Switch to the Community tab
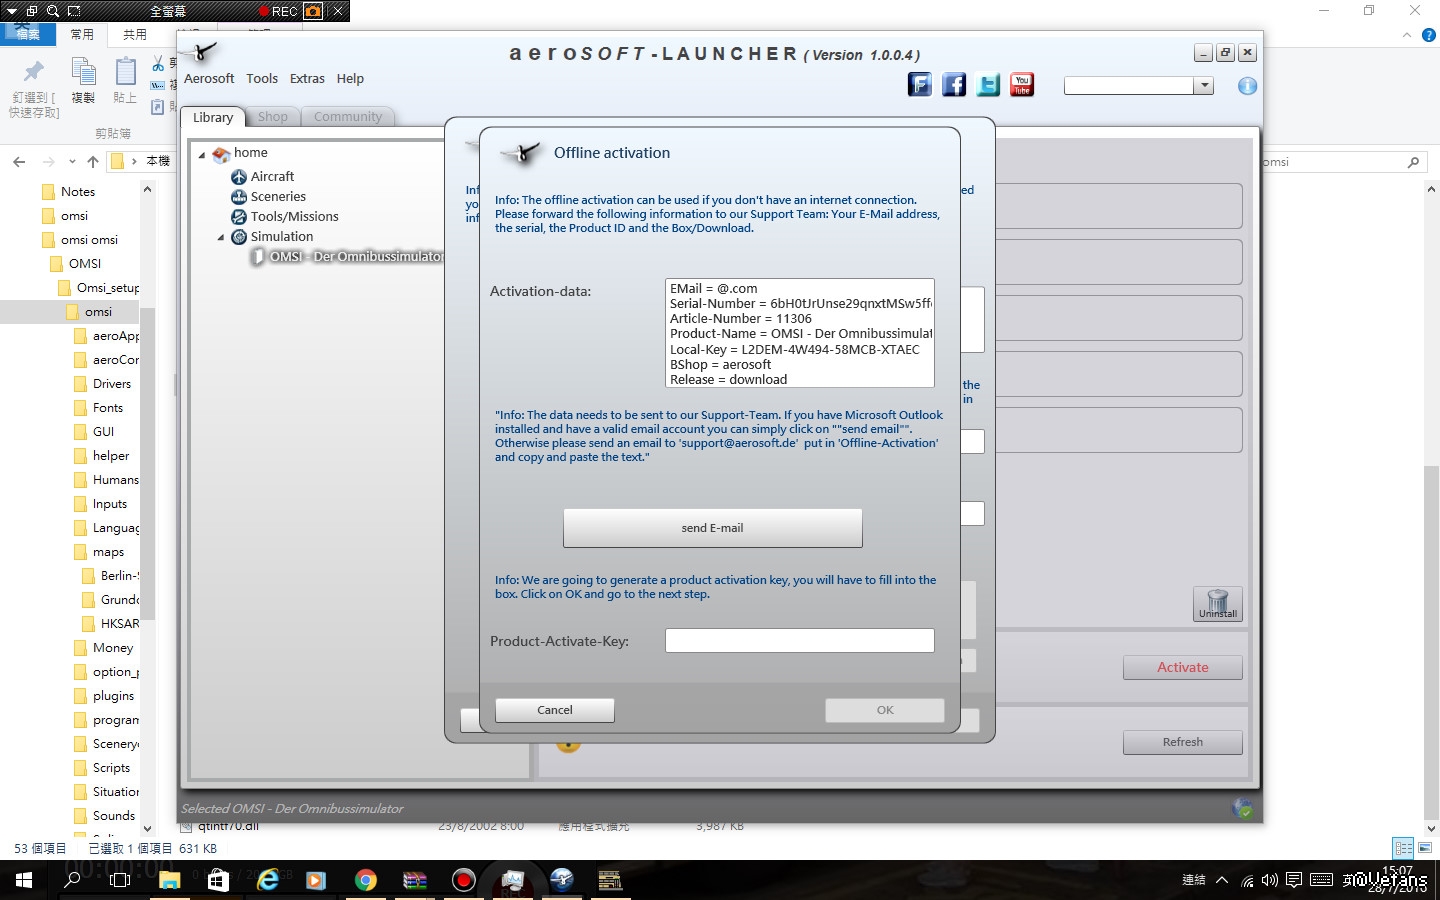The width and height of the screenshot is (1440, 900). (x=348, y=117)
